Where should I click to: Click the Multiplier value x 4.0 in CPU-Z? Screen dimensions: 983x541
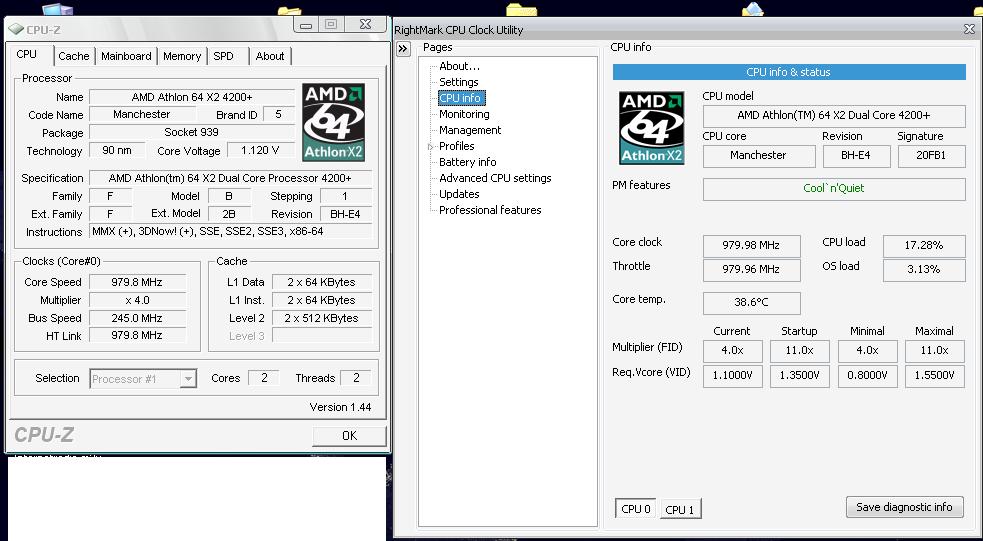pos(138,300)
